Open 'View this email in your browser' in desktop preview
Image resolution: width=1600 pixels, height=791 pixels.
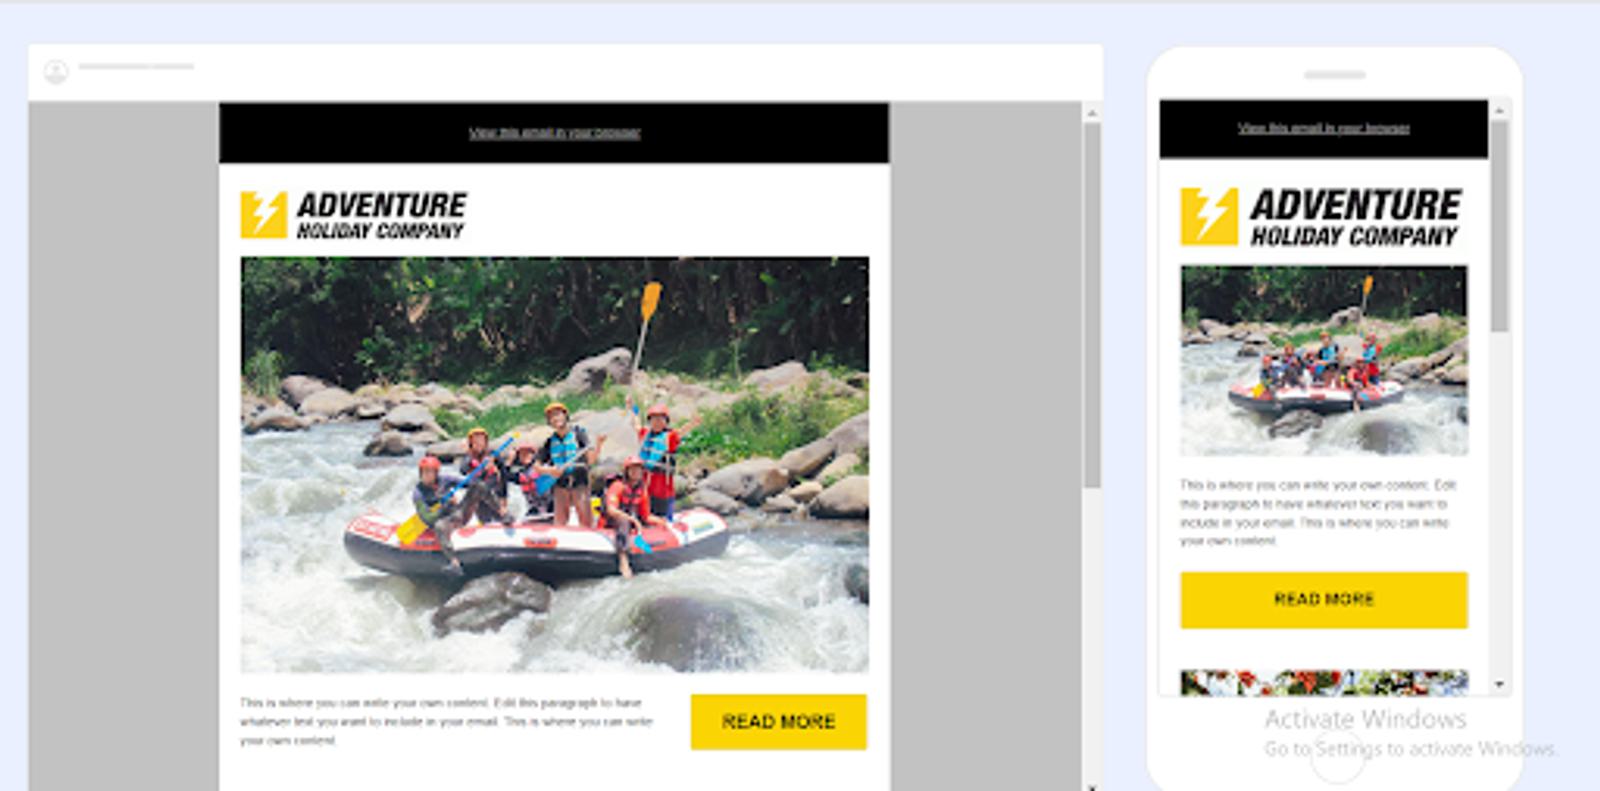(x=554, y=133)
